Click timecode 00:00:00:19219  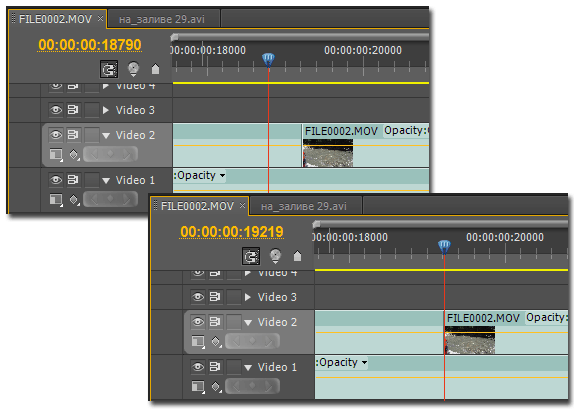click(232, 232)
